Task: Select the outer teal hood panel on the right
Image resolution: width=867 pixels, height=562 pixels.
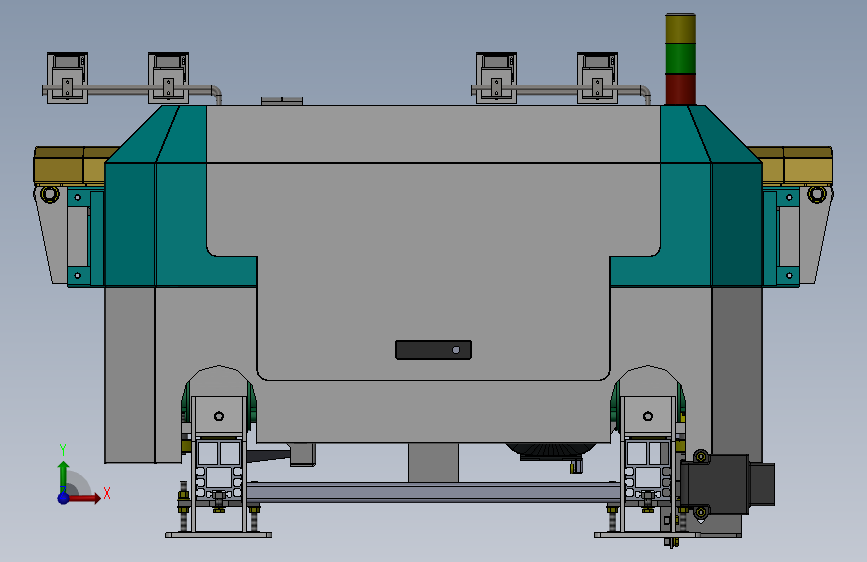Action: click(x=737, y=224)
